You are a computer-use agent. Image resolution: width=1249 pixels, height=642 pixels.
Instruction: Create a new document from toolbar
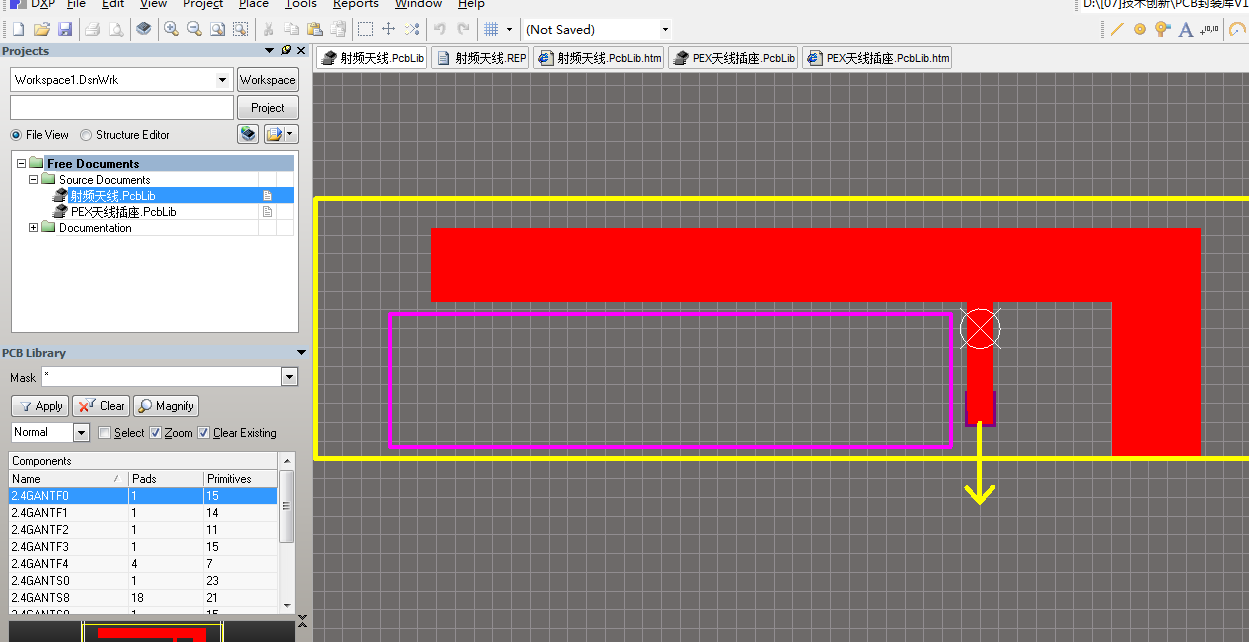coord(18,29)
